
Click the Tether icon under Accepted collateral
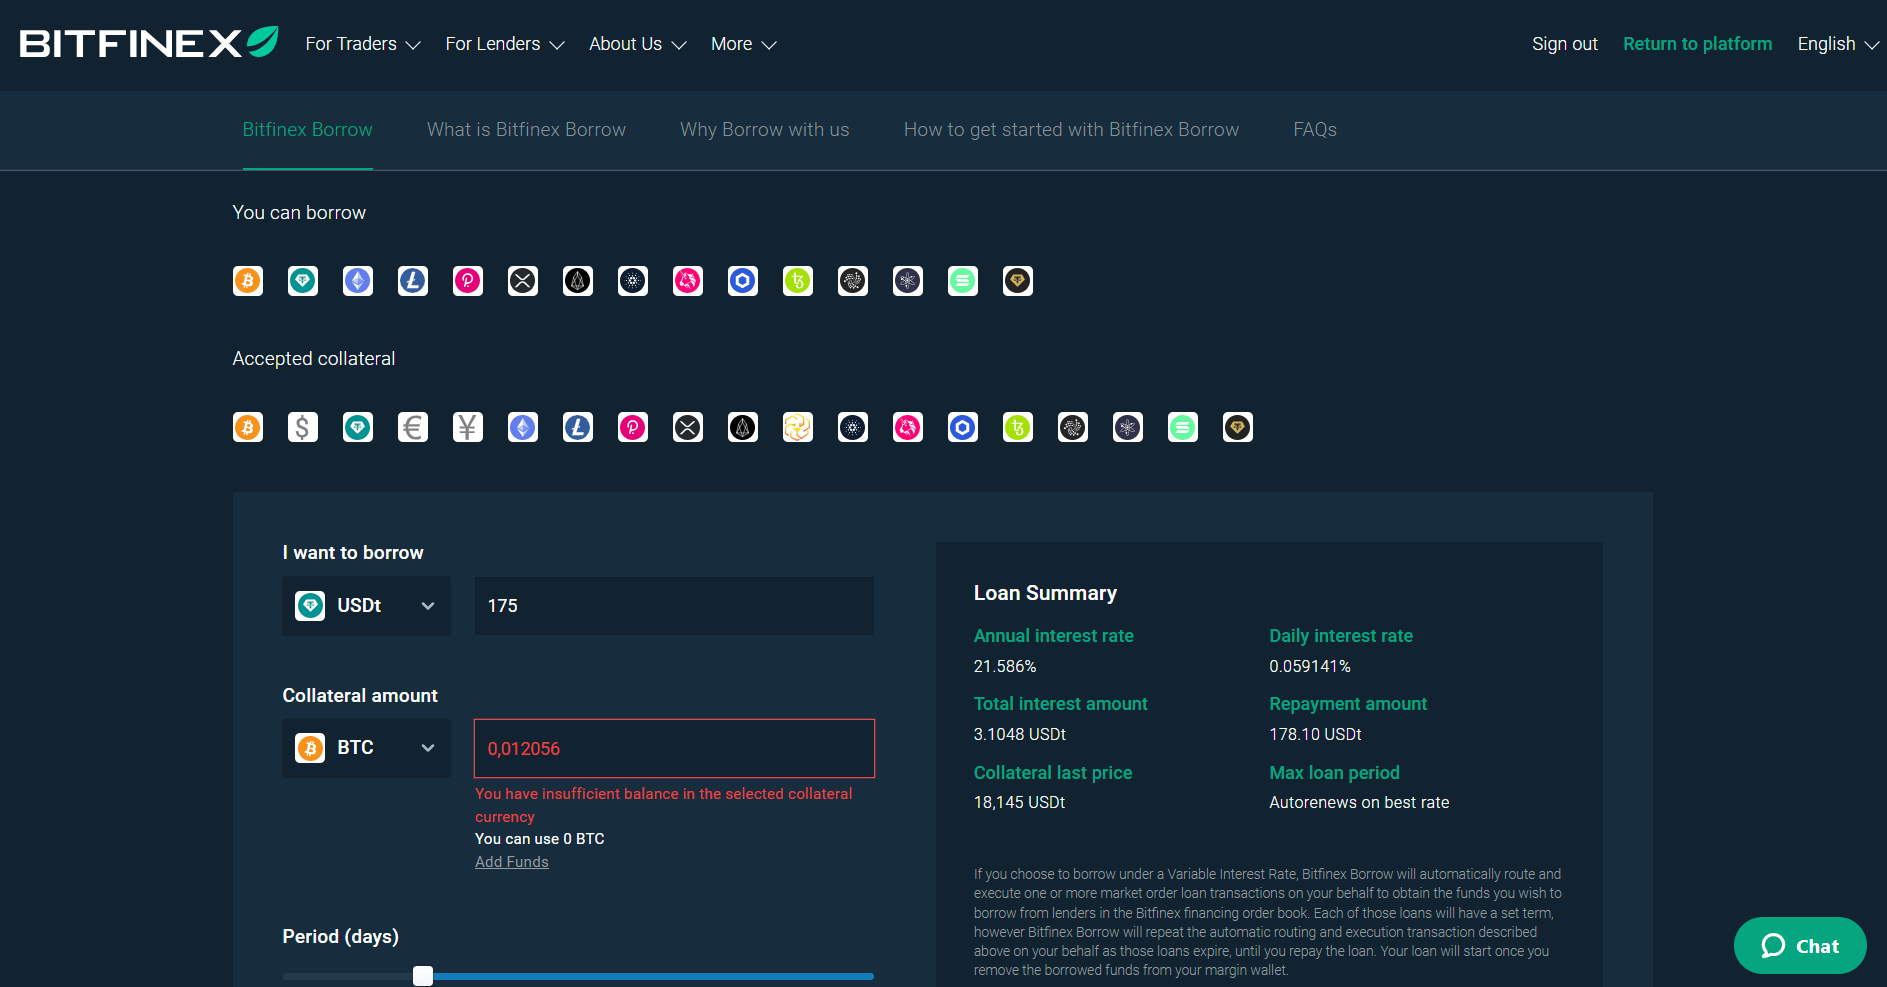[x=358, y=428]
